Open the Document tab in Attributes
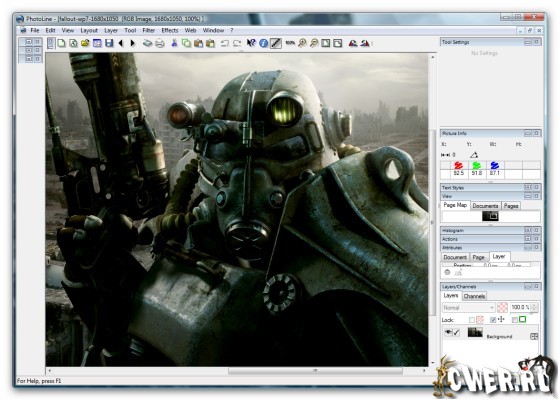The height and width of the screenshot is (401, 560). pos(455,257)
